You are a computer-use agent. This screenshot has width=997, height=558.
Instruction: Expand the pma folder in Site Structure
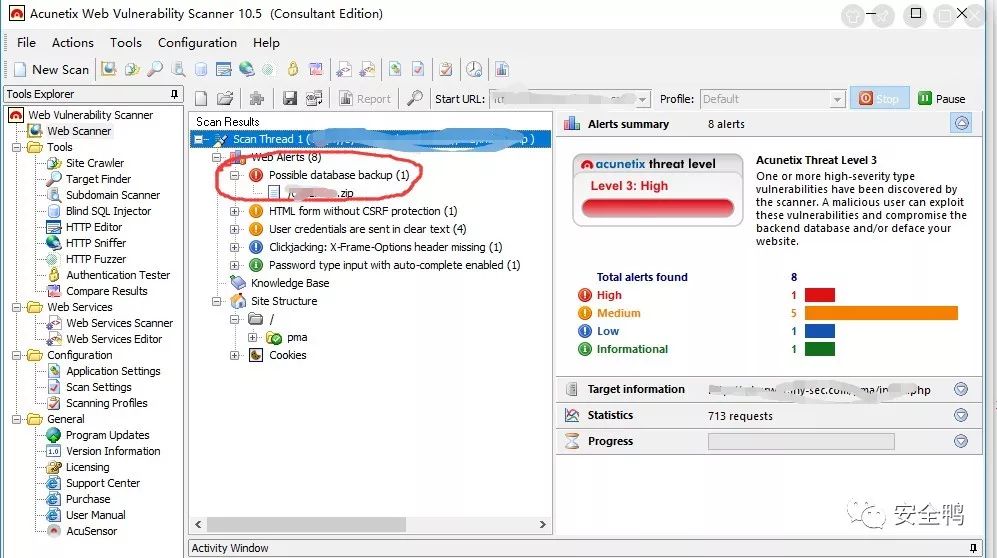click(252, 337)
